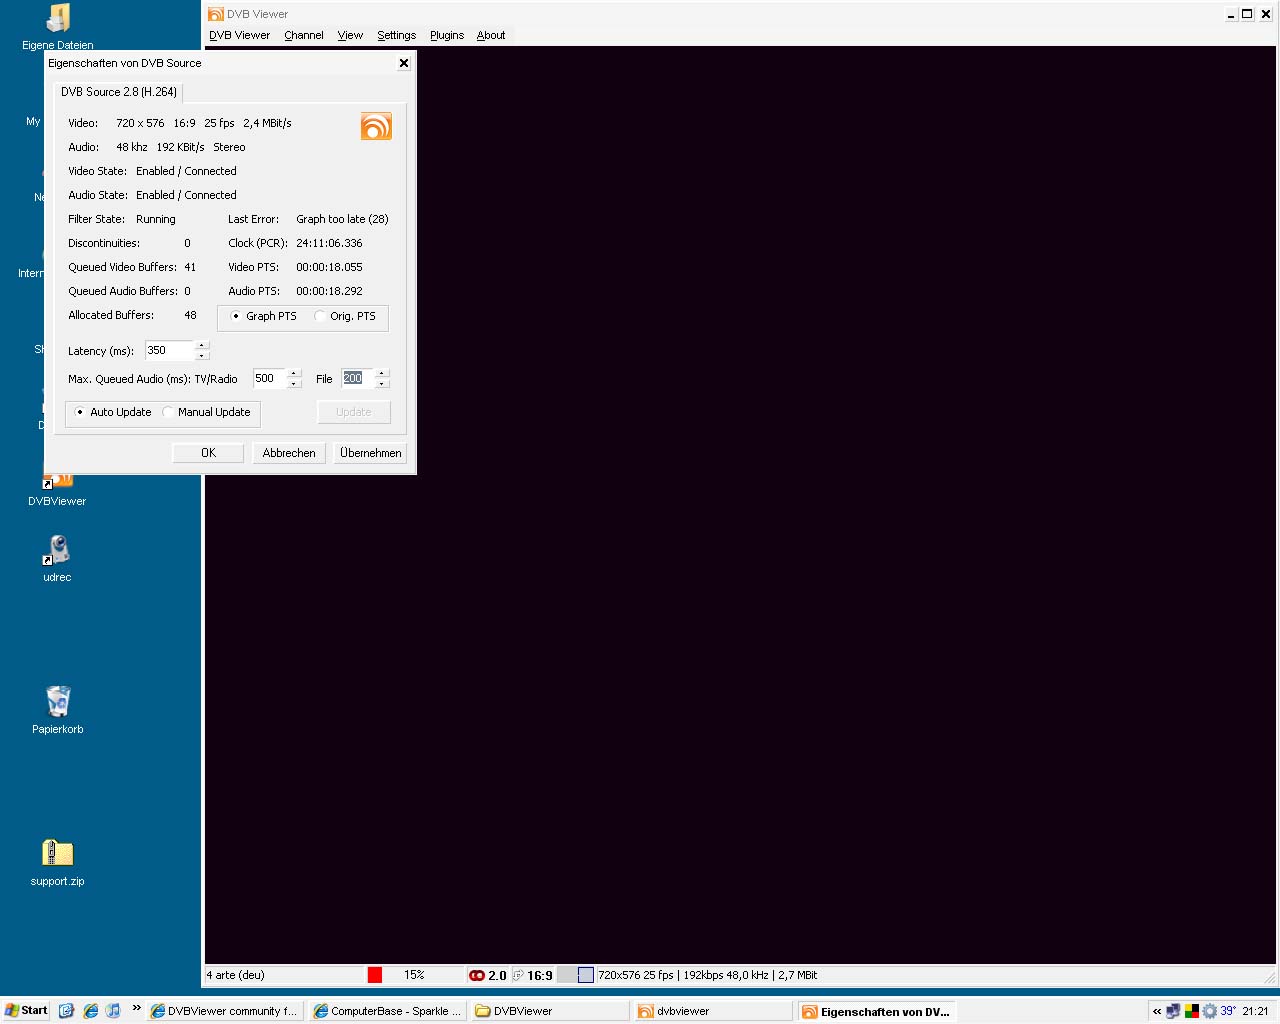Select the Orig. PTS radio option
The image size is (1280, 1024).
(x=320, y=316)
